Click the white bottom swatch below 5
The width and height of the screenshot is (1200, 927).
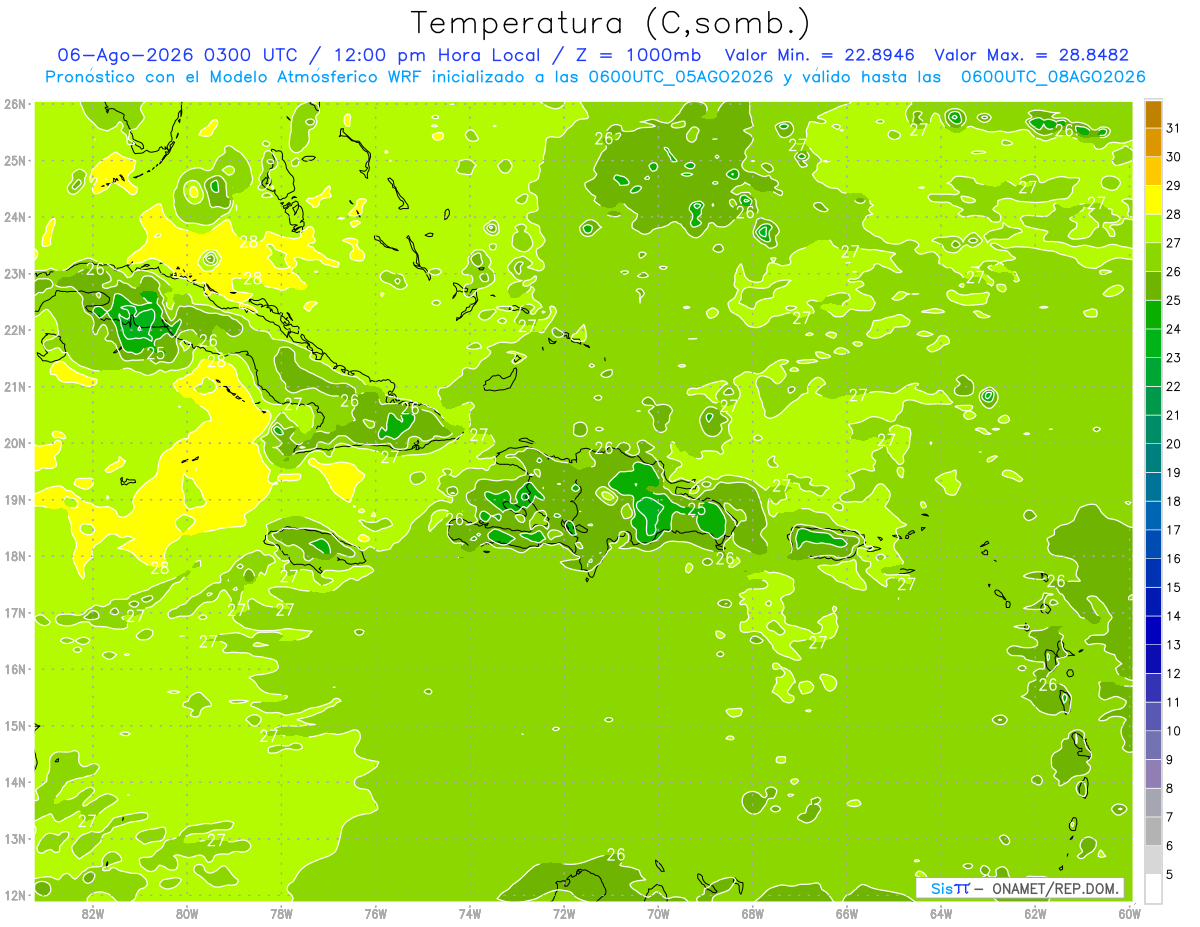point(1153,888)
